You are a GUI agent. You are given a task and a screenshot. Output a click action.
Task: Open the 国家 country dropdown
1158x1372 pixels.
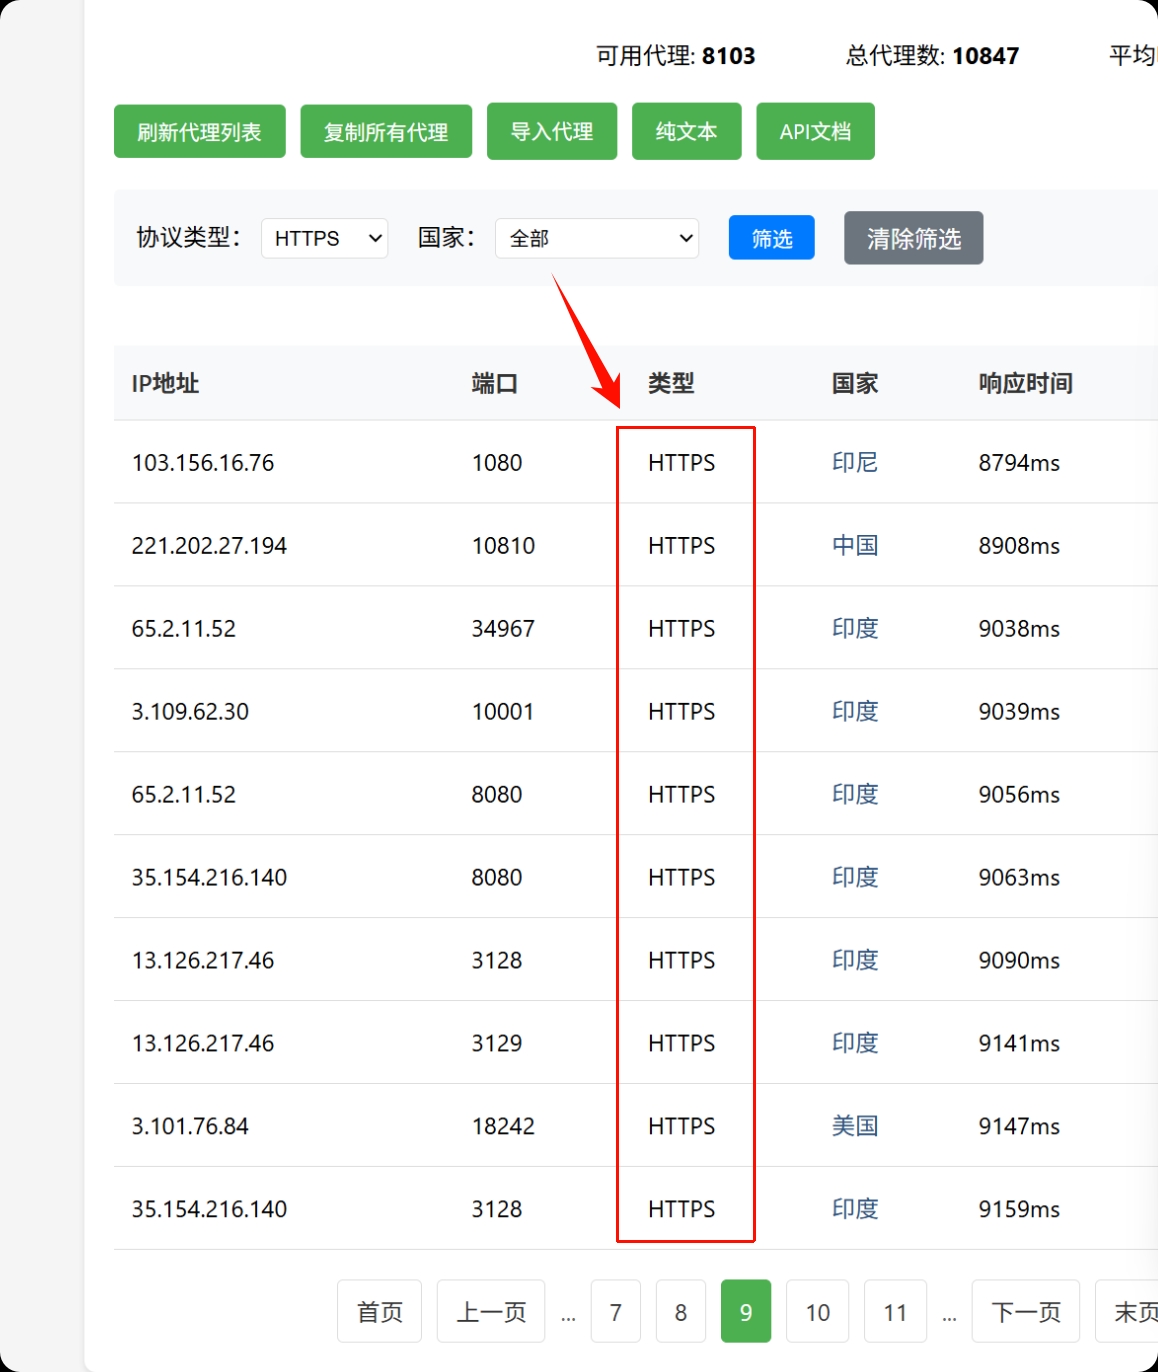pyautogui.click(x=597, y=239)
